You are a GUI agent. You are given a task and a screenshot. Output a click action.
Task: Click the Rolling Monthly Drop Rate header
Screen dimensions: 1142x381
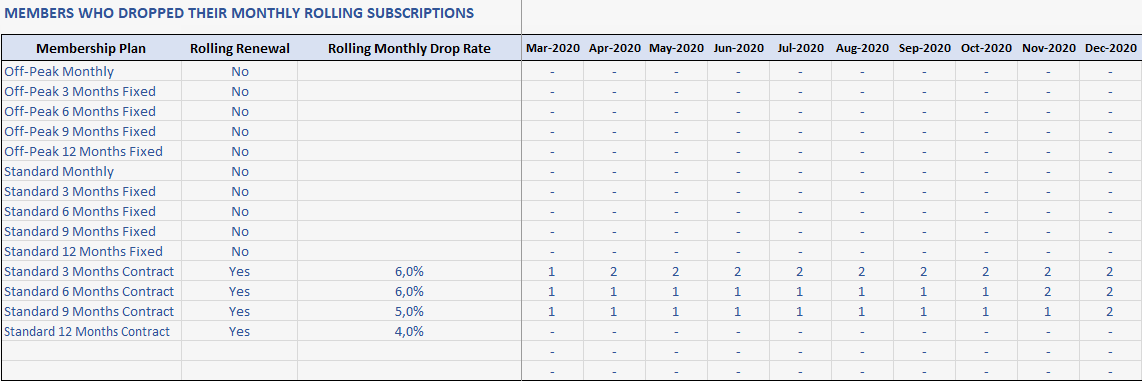click(409, 49)
